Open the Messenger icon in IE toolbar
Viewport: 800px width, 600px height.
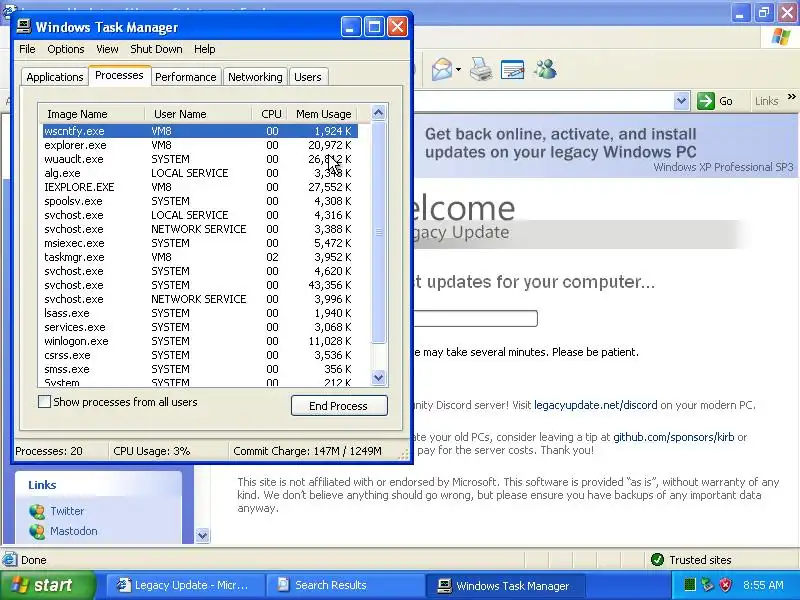(545, 69)
